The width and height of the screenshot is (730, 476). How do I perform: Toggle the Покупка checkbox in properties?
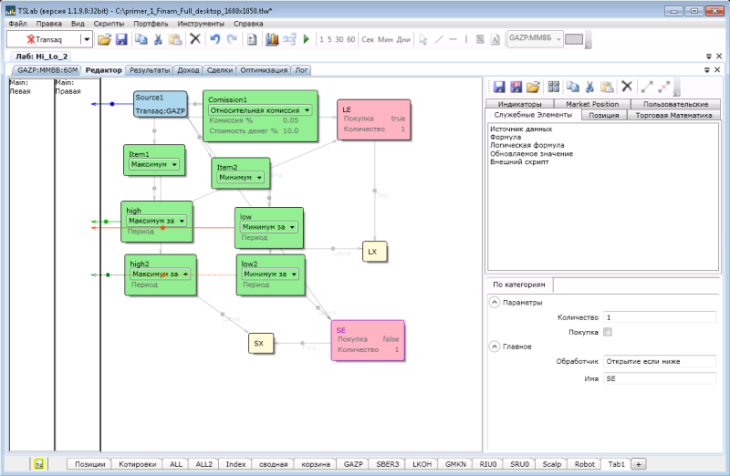(607, 332)
